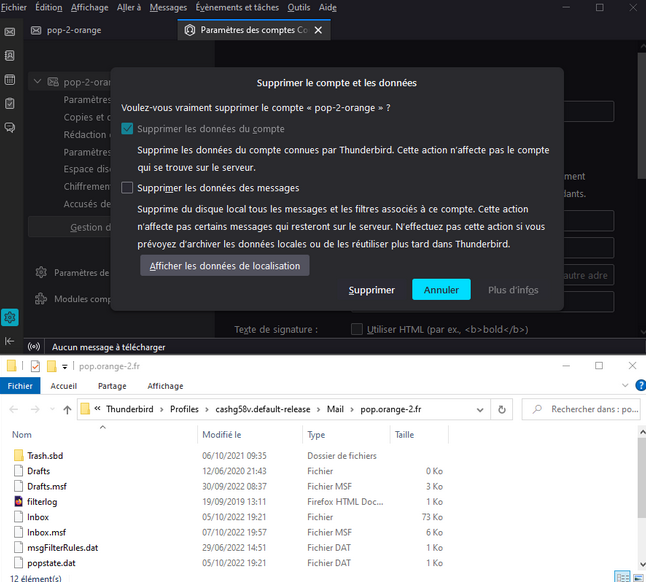Open the Address Book sidebar icon

pyautogui.click(x=10, y=56)
